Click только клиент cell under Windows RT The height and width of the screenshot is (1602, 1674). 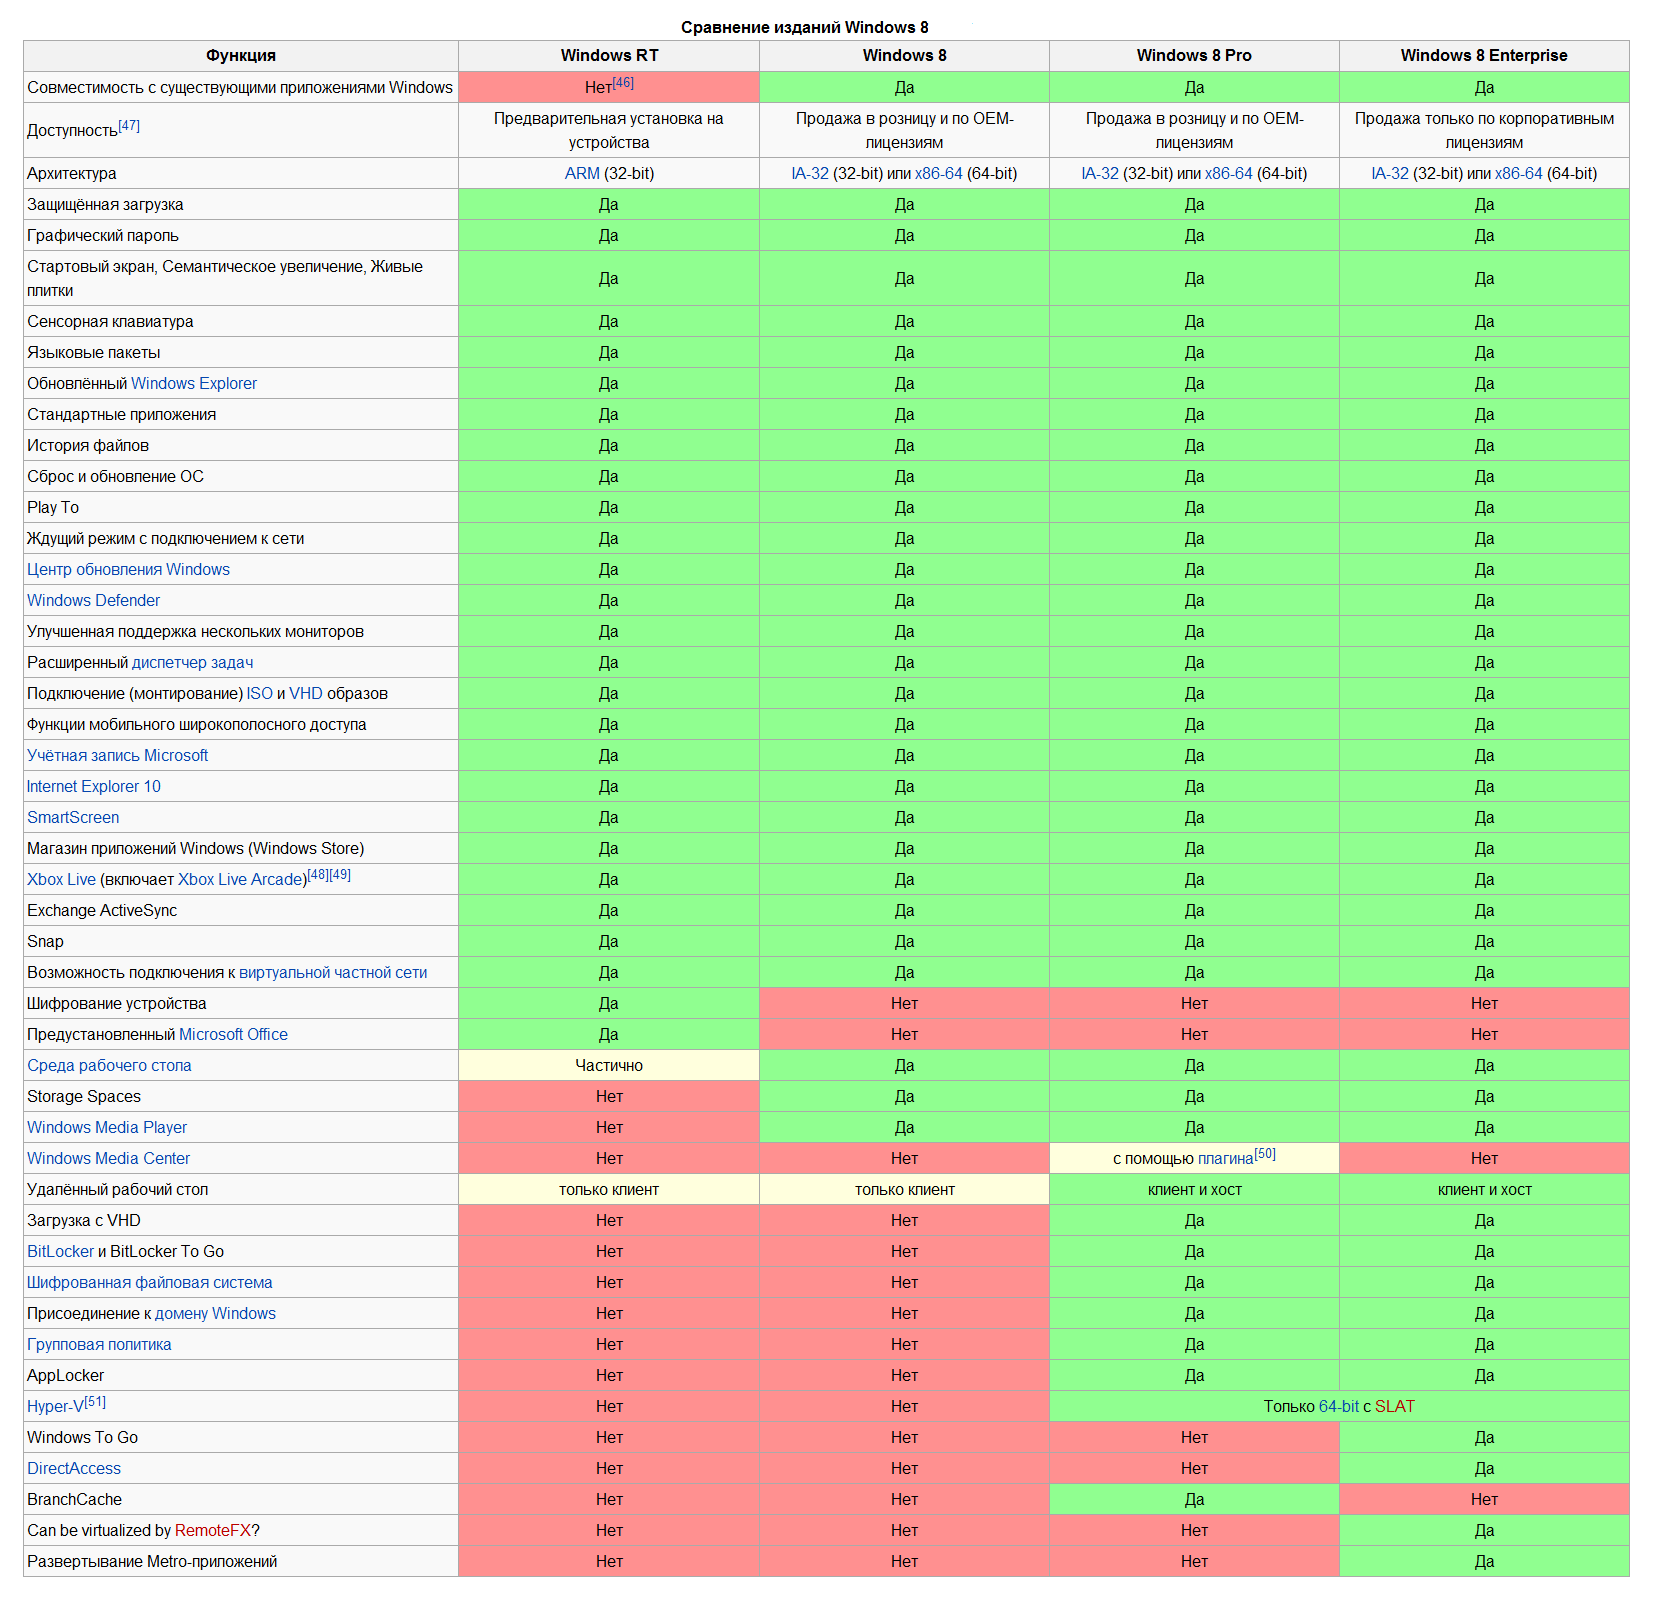tap(609, 1189)
